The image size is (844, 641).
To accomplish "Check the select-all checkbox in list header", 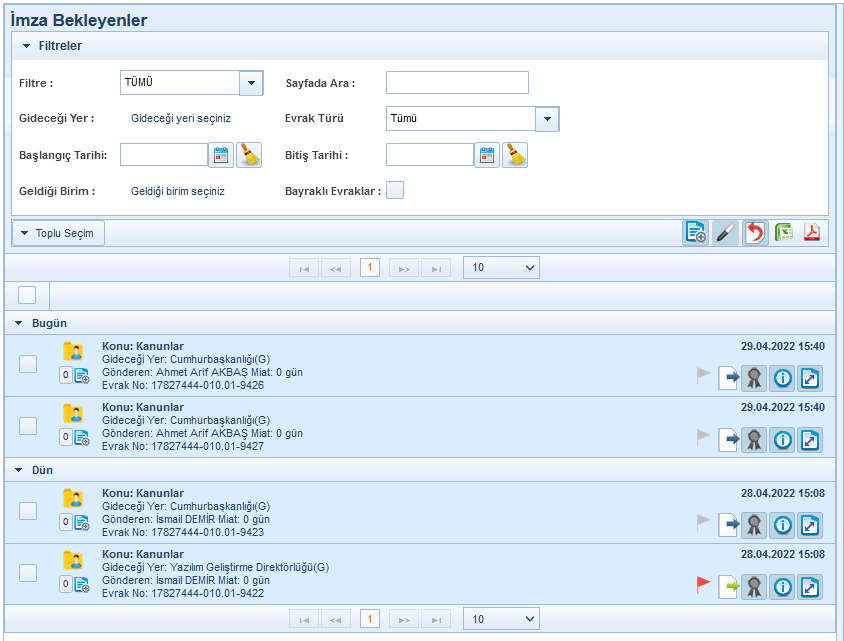I will click(27, 294).
